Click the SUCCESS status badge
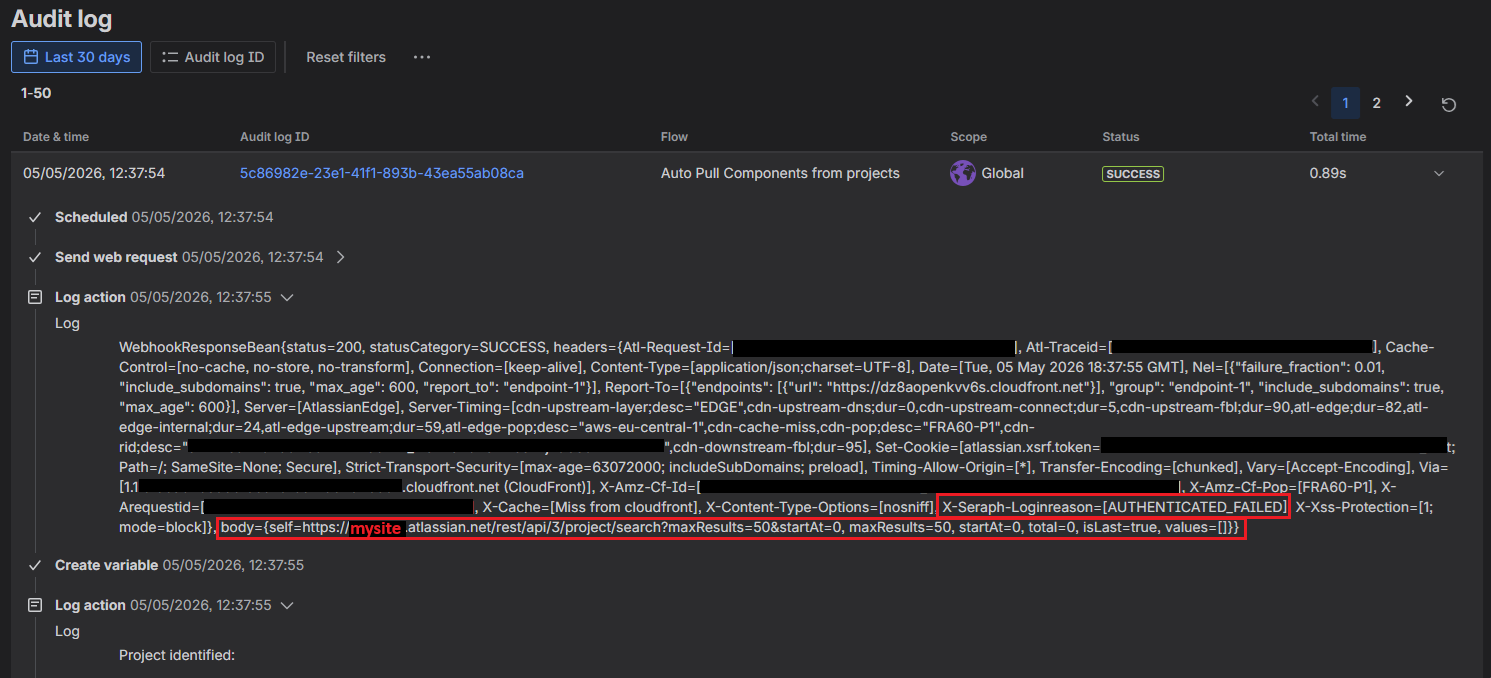Viewport: 1491px width, 678px height. coord(1133,174)
